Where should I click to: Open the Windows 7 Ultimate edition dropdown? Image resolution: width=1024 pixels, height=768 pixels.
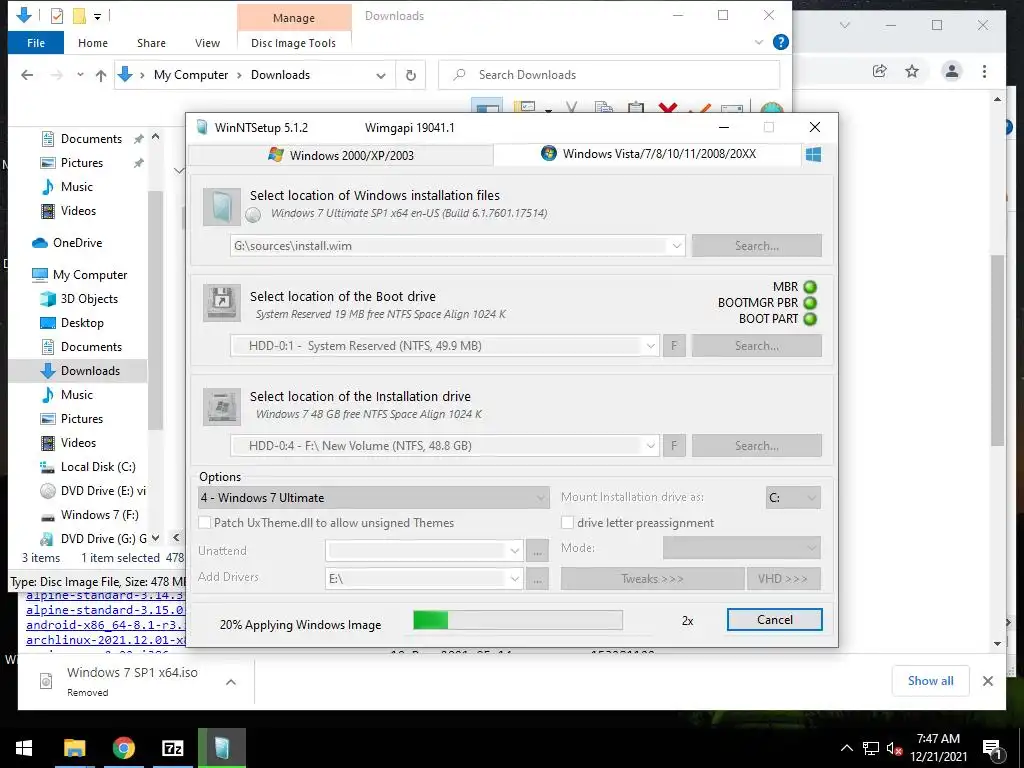click(373, 498)
